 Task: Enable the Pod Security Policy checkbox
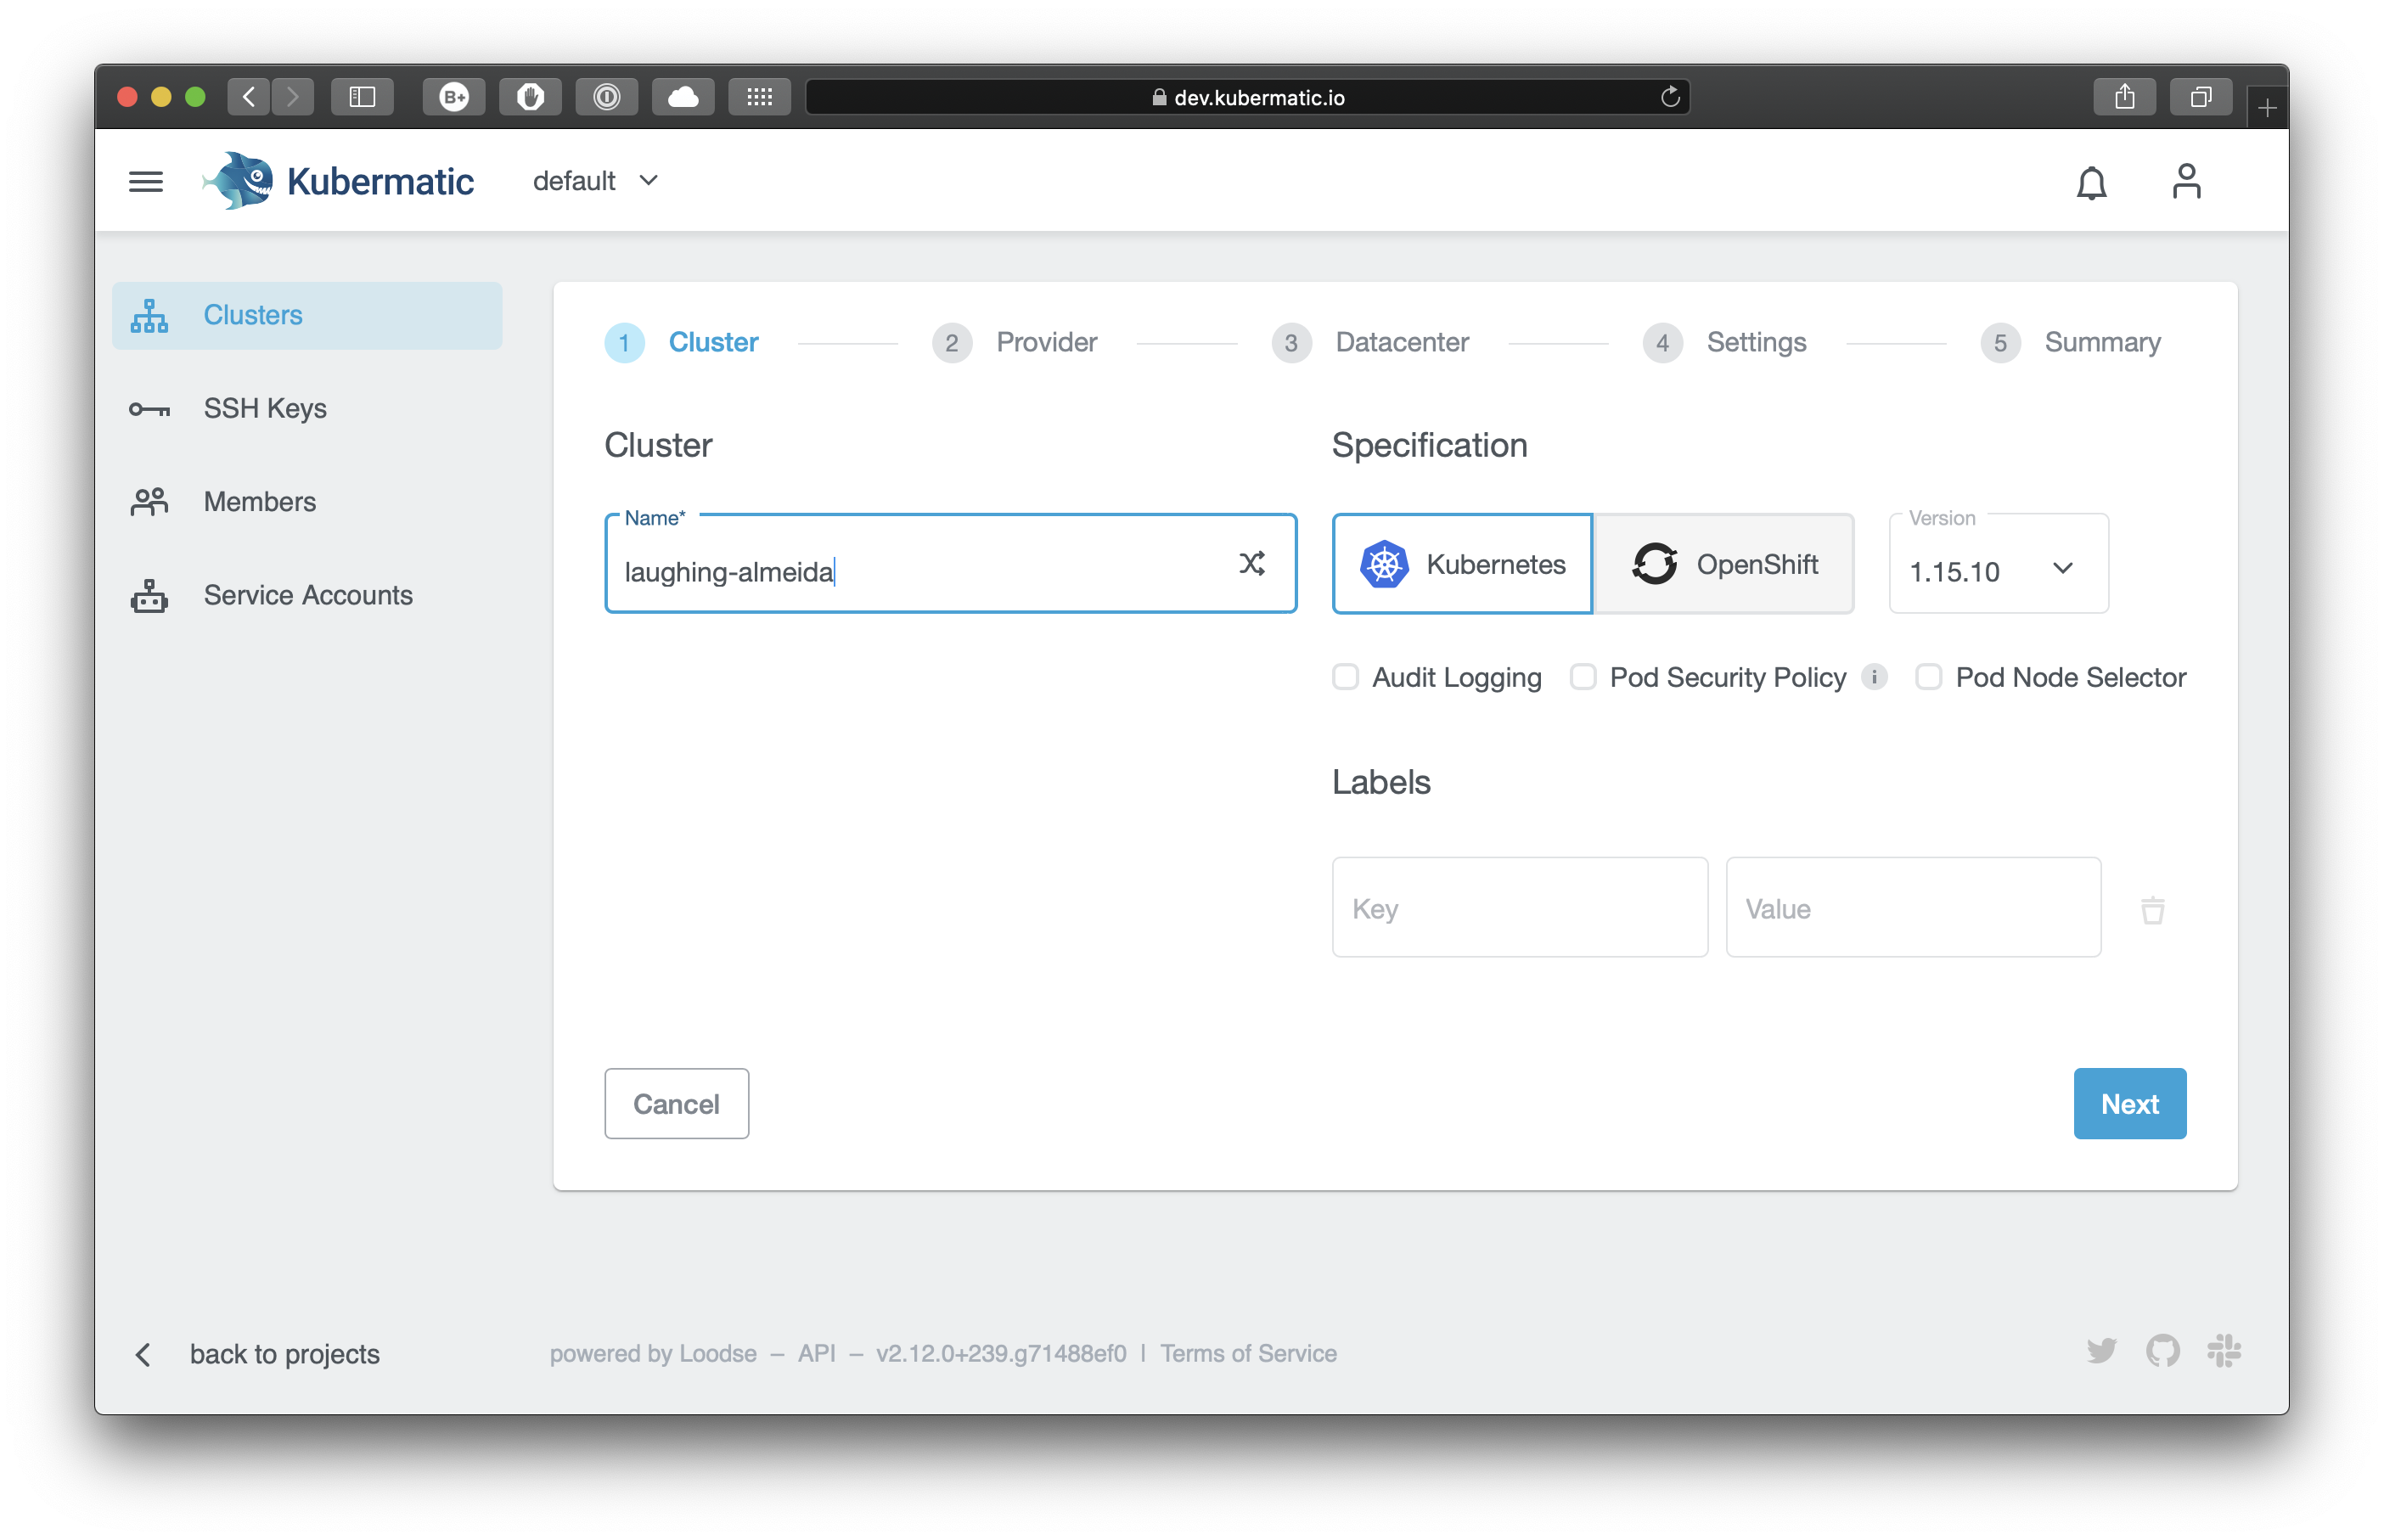coord(1579,676)
